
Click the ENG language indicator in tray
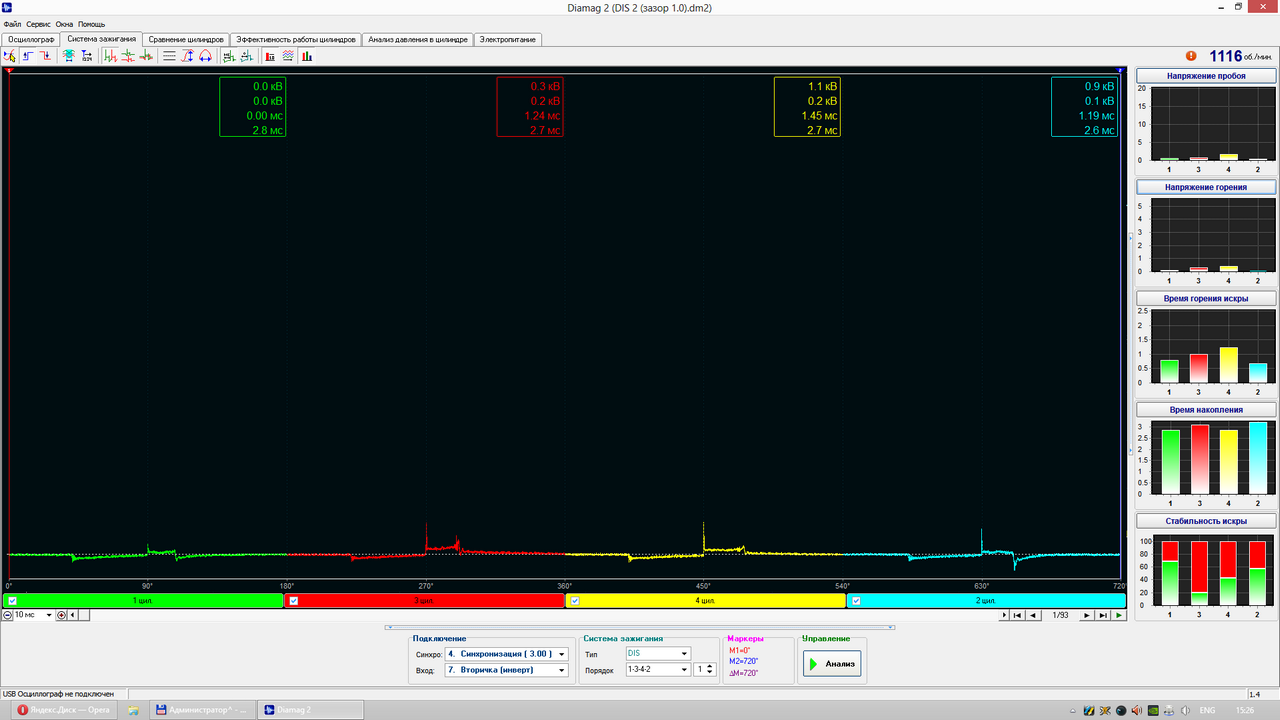(x=1207, y=709)
